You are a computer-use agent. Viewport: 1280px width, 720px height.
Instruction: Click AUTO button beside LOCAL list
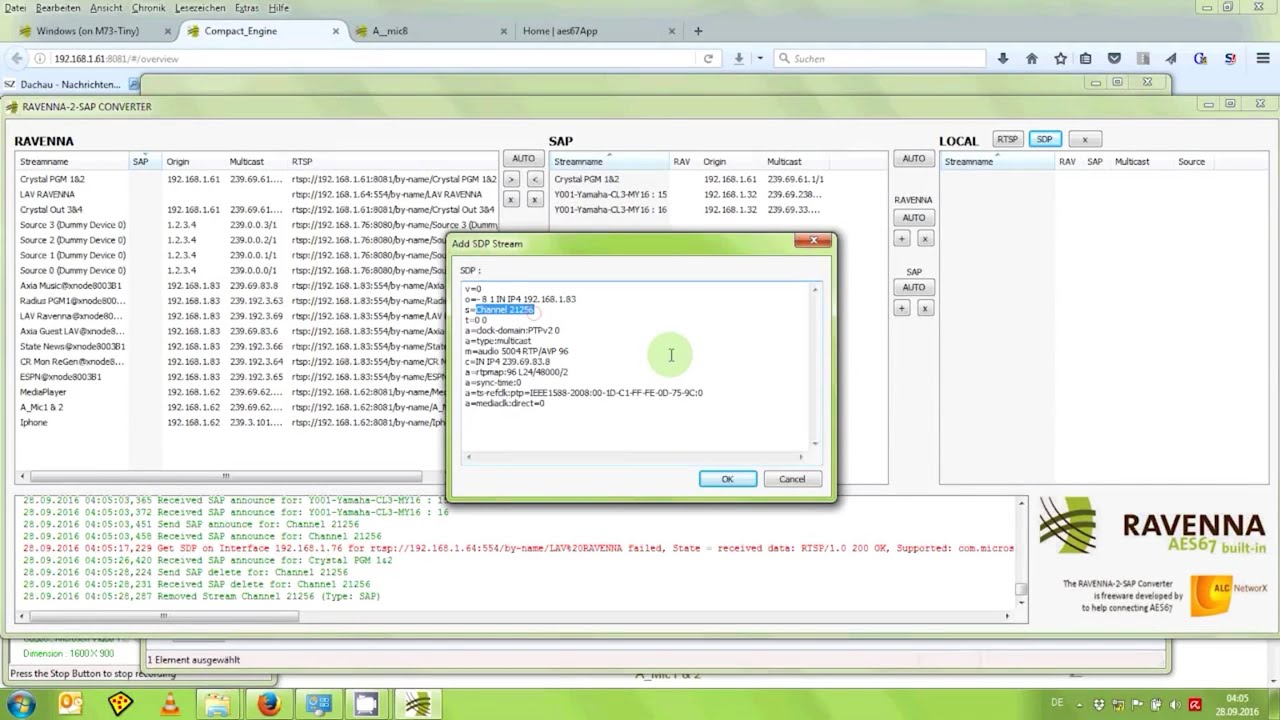[913, 159]
